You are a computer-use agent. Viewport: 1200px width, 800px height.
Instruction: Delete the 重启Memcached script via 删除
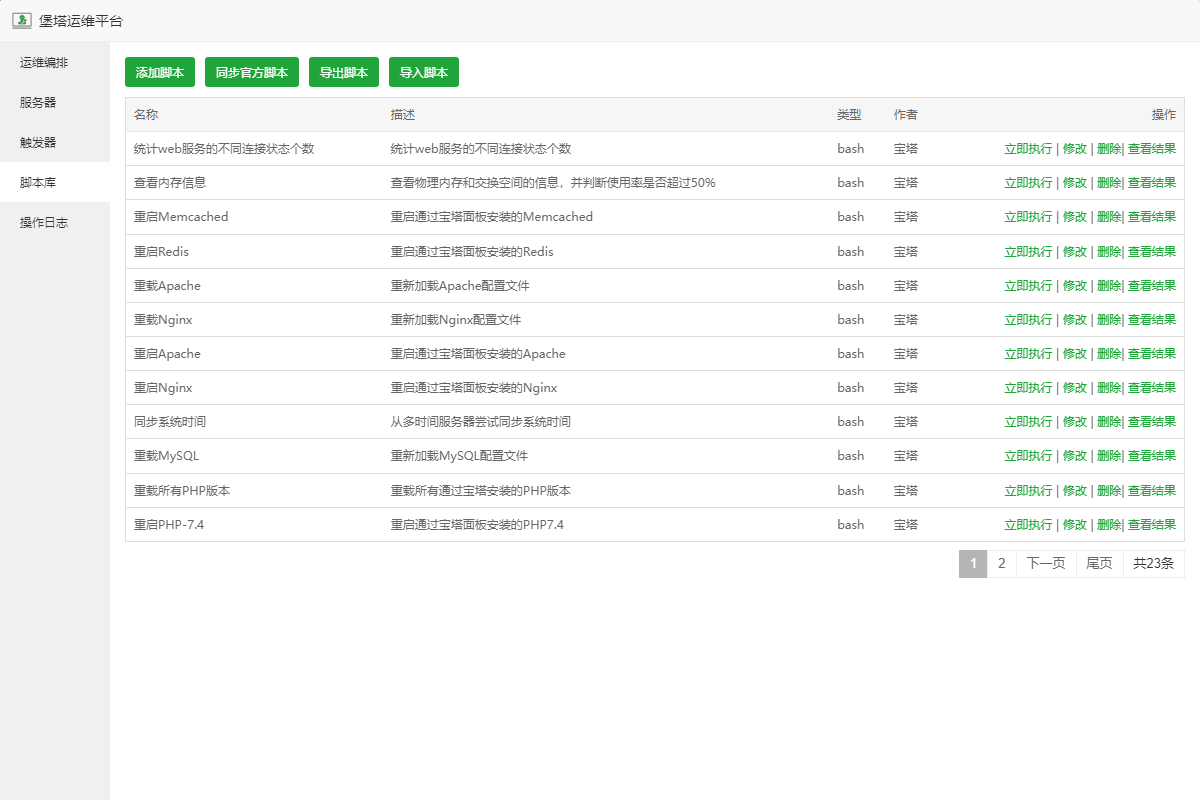tap(1108, 217)
